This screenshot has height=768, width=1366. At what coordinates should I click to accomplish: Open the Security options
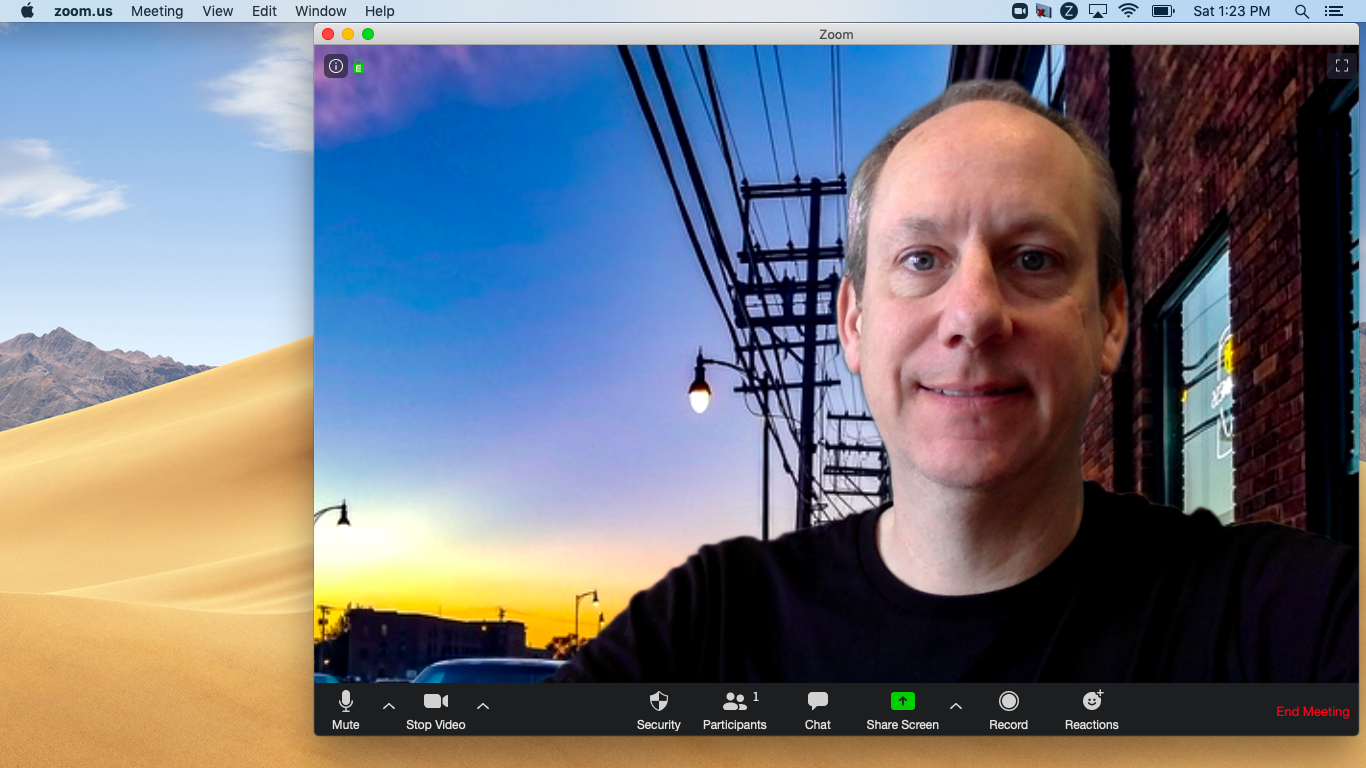pyautogui.click(x=658, y=710)
